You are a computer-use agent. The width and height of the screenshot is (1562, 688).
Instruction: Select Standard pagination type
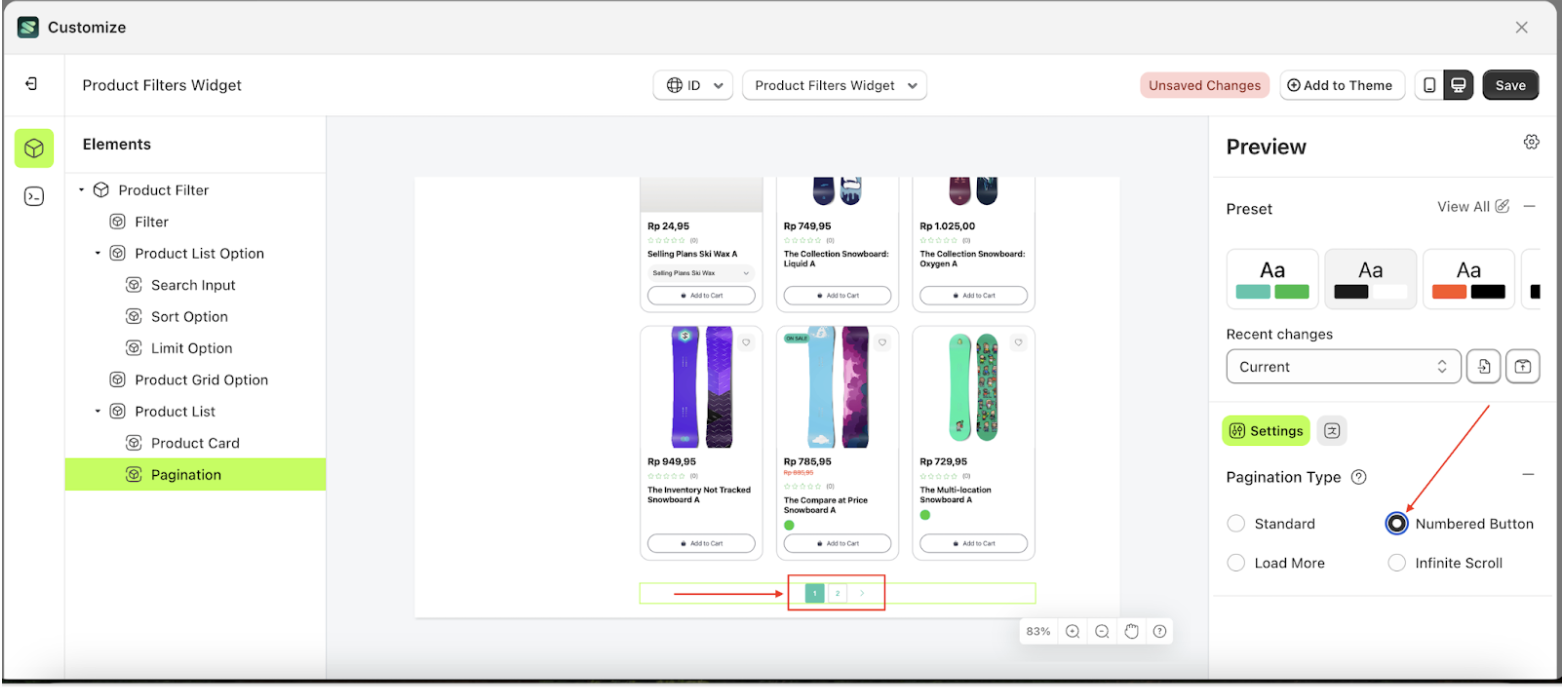[x=1237, y=524]
